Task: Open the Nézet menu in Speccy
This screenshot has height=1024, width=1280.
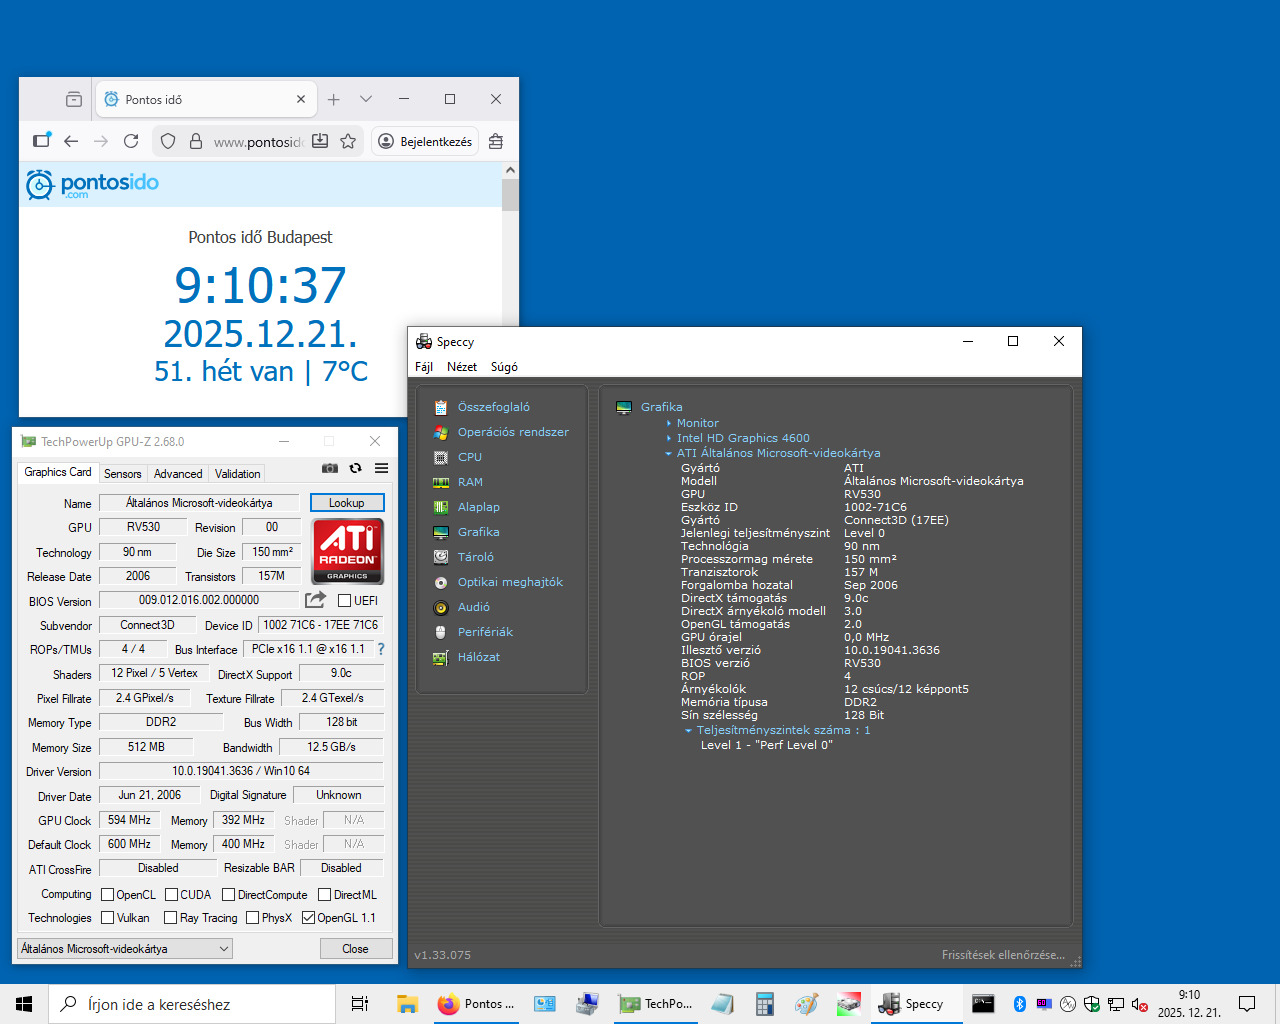Action: pos(462,367)
